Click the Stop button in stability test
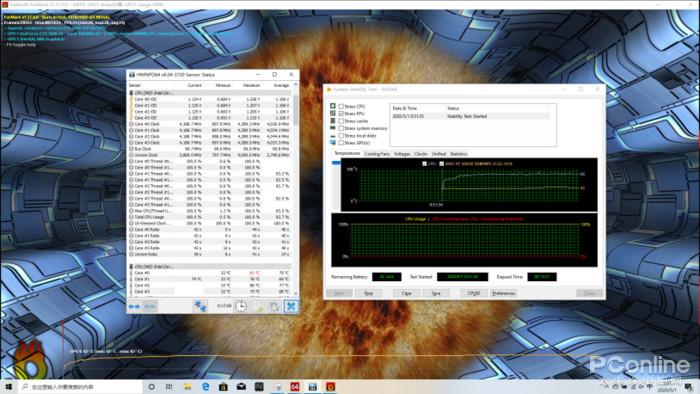 [x=368, y=293]
